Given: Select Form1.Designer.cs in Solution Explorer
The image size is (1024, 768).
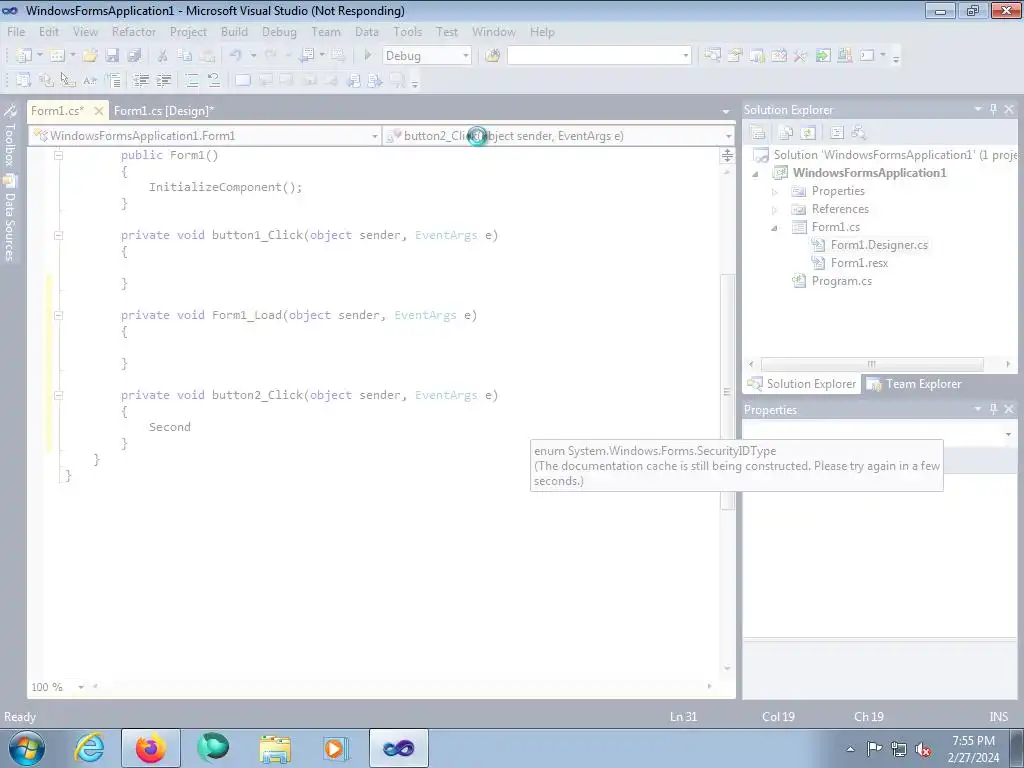Looking at the screenshot, I should coord(879,245).
